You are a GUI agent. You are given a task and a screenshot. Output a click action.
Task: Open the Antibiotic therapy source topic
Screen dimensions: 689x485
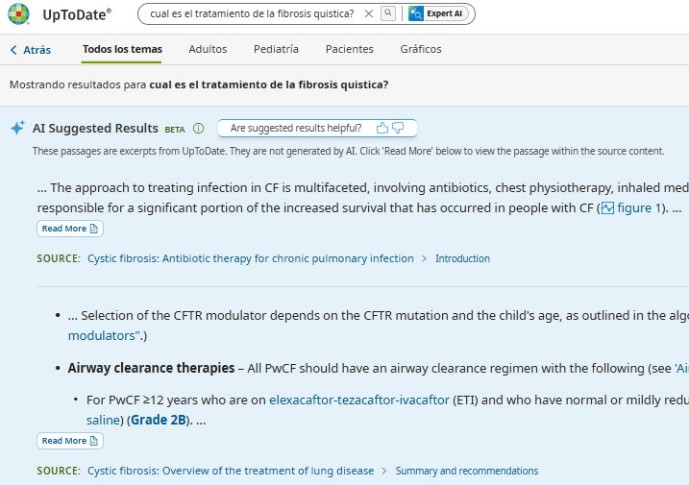pos(250,258)
